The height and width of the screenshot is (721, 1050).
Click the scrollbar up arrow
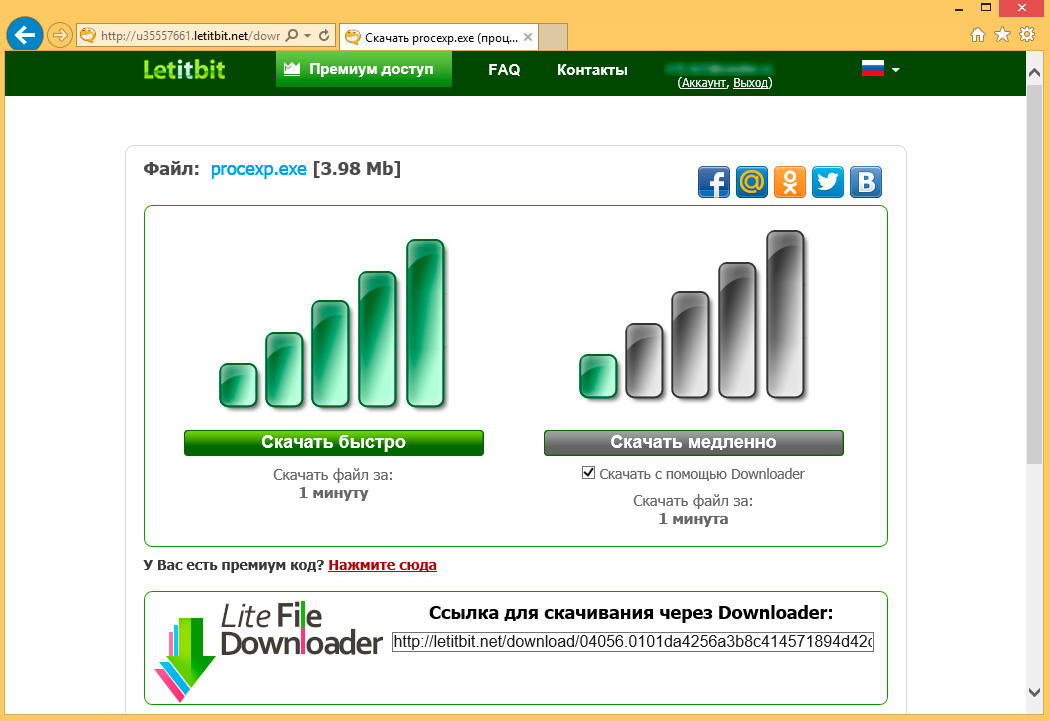[x=1035, y=72]
